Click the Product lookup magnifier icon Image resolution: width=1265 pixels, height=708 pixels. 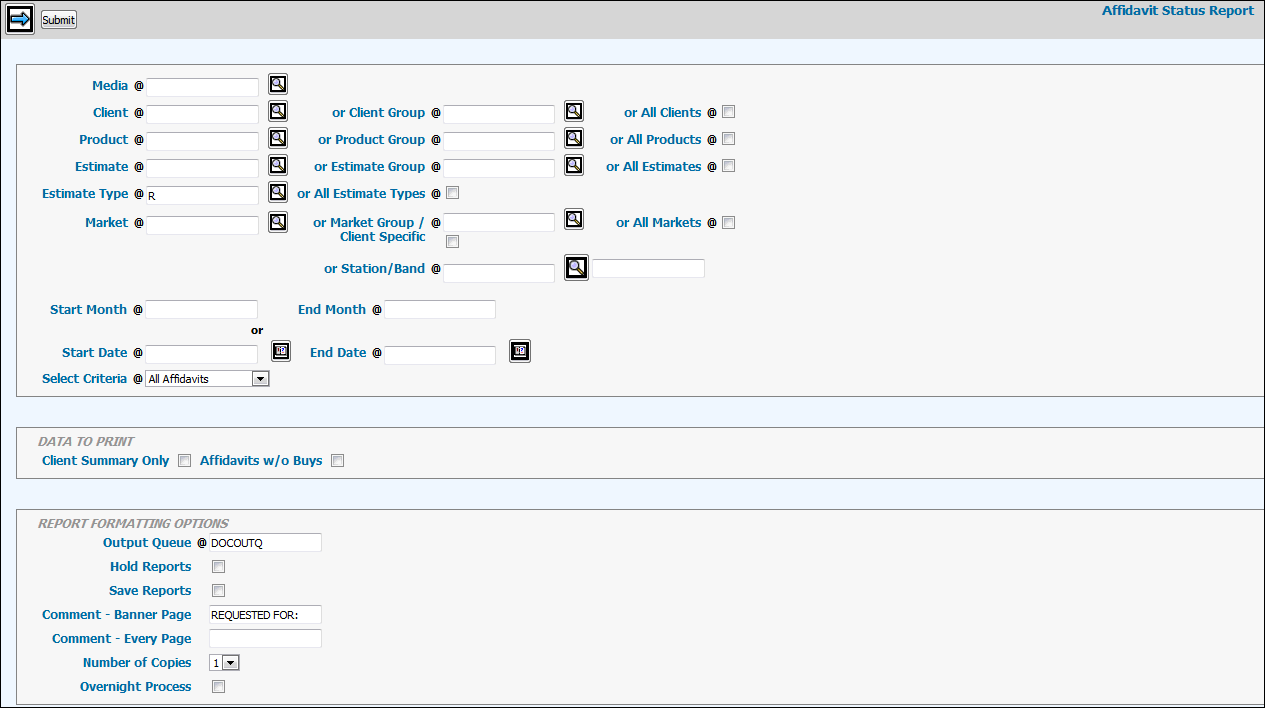278,139
